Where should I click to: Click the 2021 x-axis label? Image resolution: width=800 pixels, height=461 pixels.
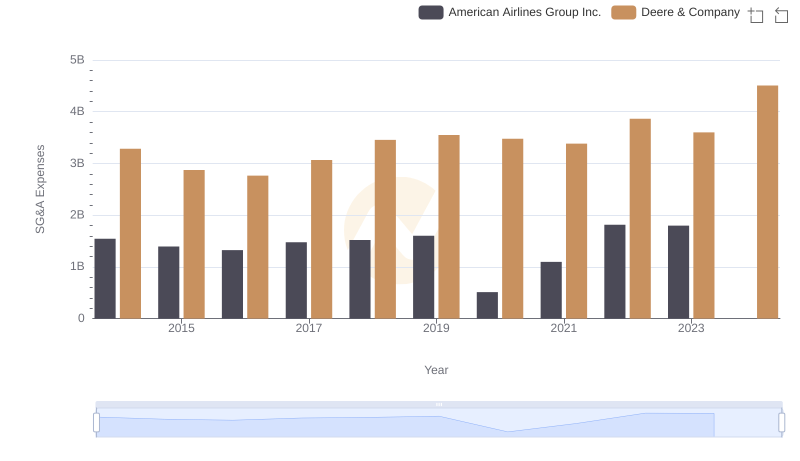[x=564, y=328]
